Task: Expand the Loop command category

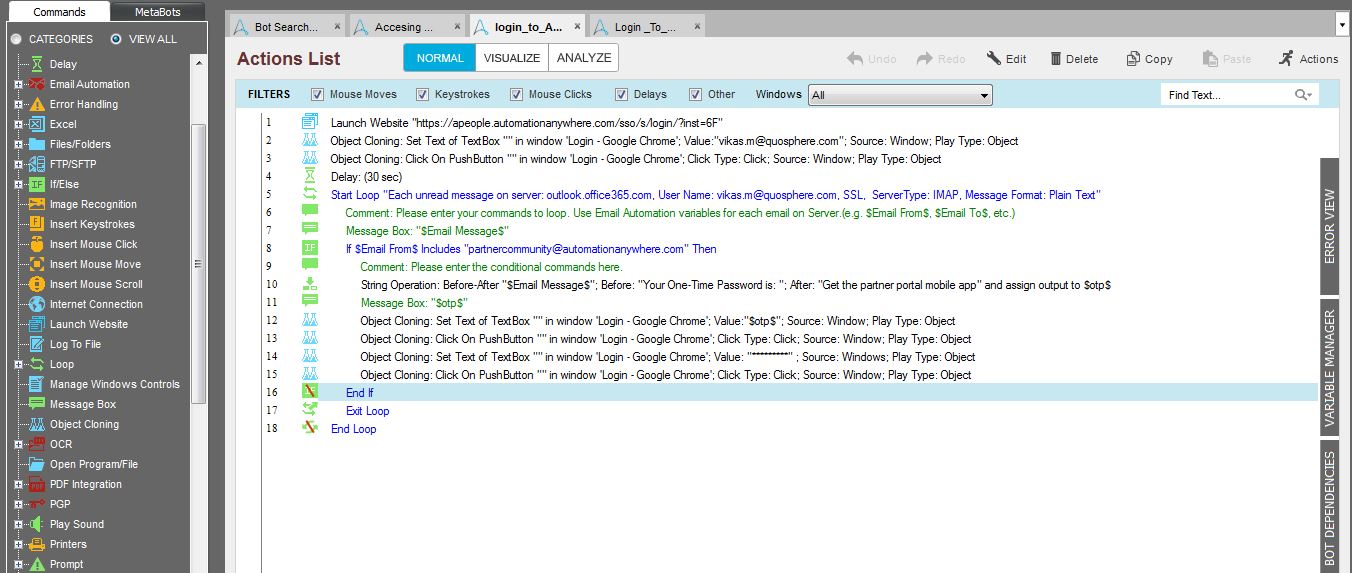Action: point(18,364)
